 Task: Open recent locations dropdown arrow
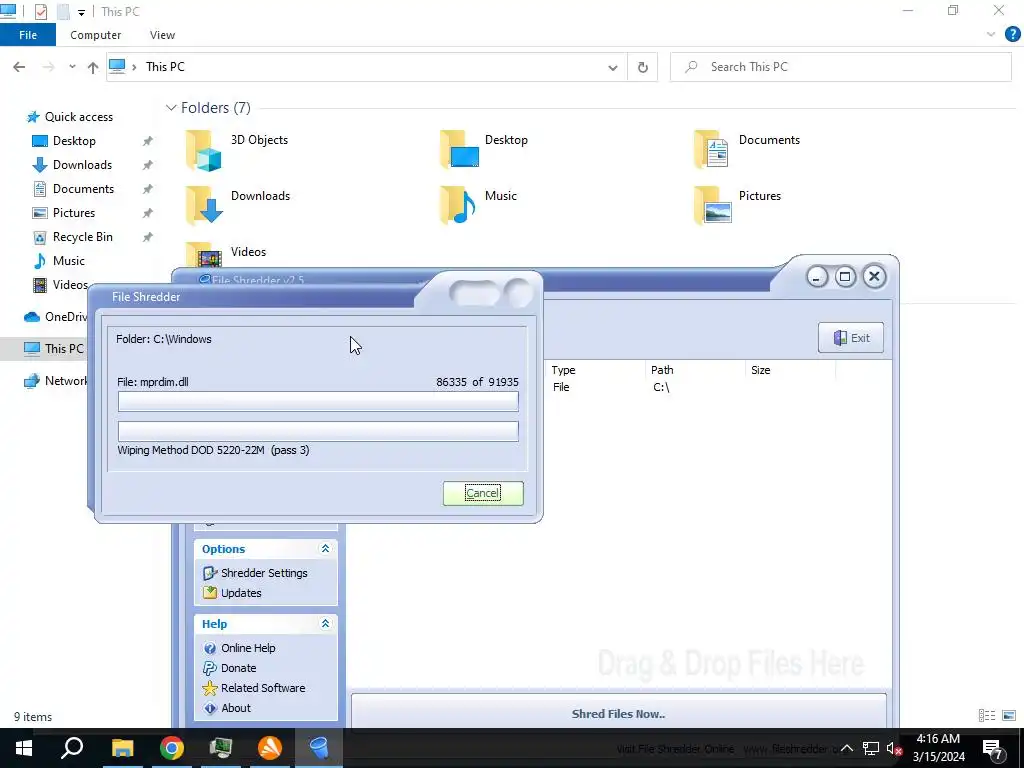coord(72,67)
